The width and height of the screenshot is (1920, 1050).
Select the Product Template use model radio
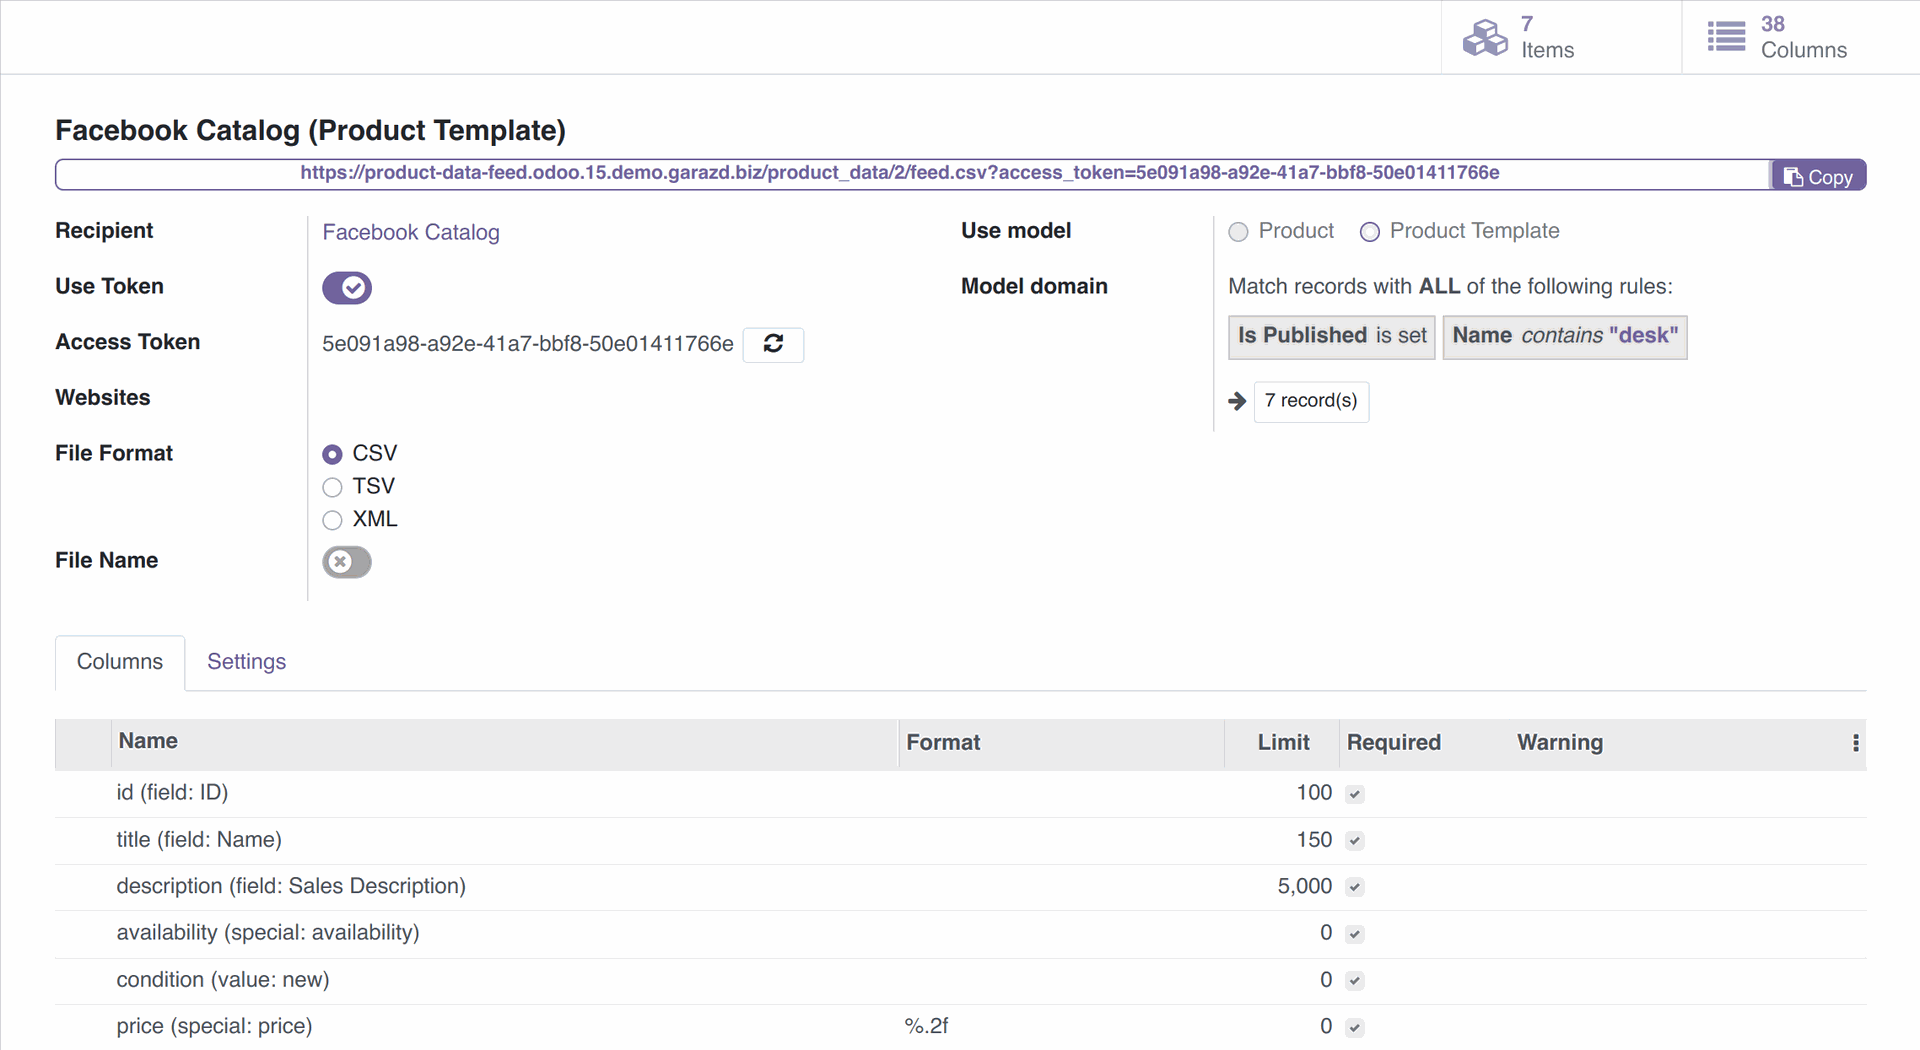tap(1370, 232)
